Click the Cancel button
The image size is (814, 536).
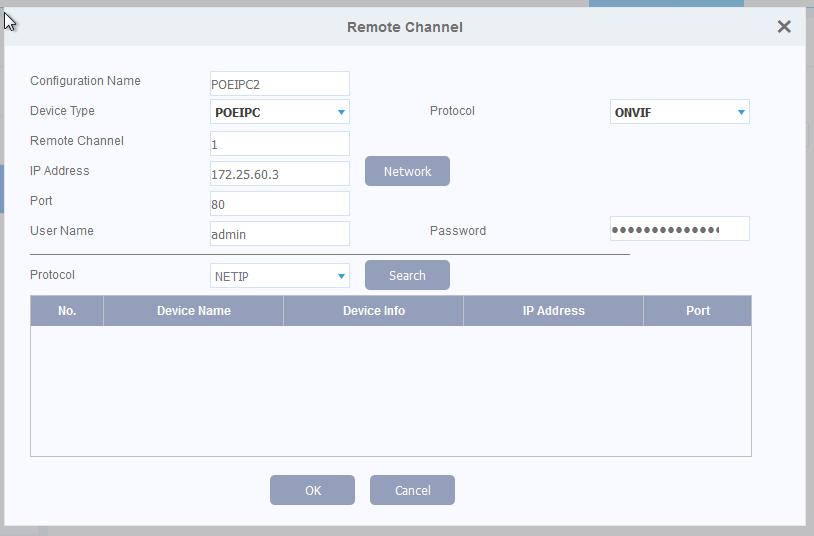click(412, 490)
